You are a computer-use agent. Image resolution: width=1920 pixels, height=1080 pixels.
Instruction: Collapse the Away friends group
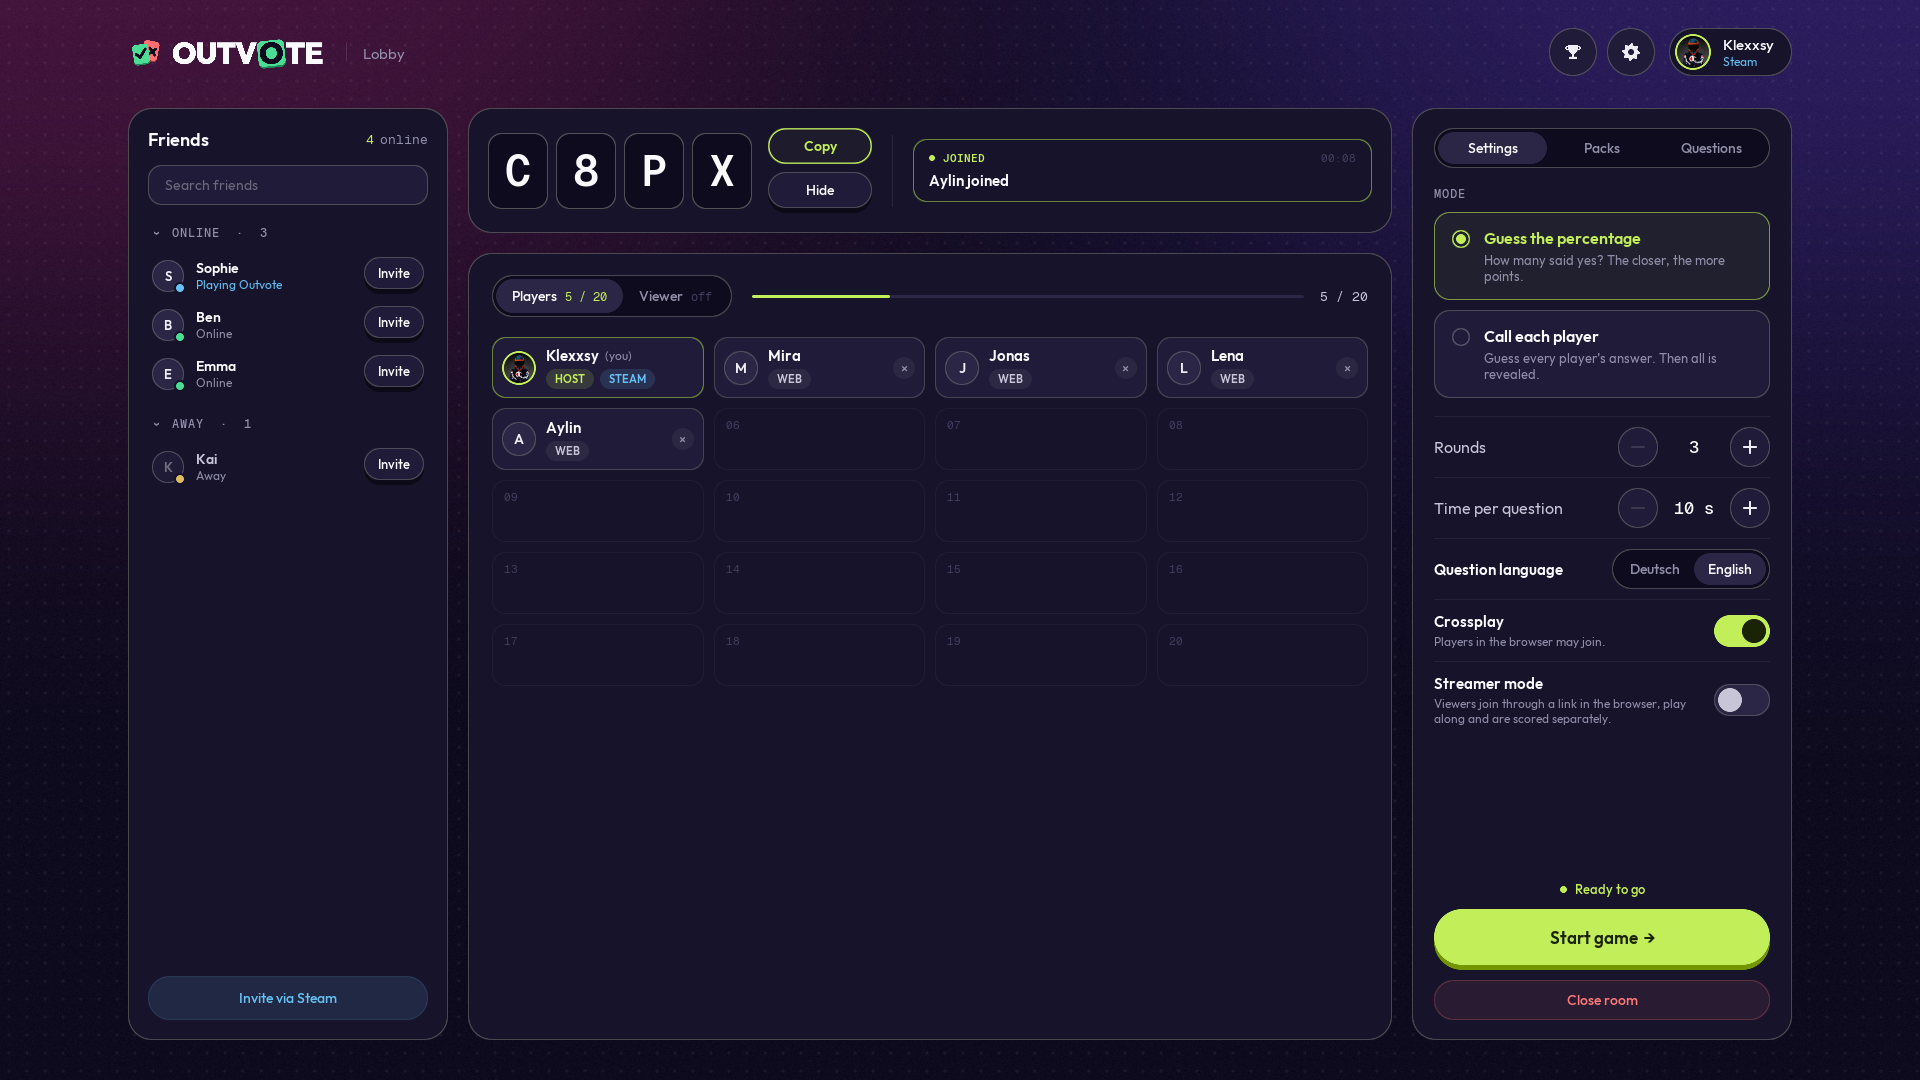coord(201,424)
